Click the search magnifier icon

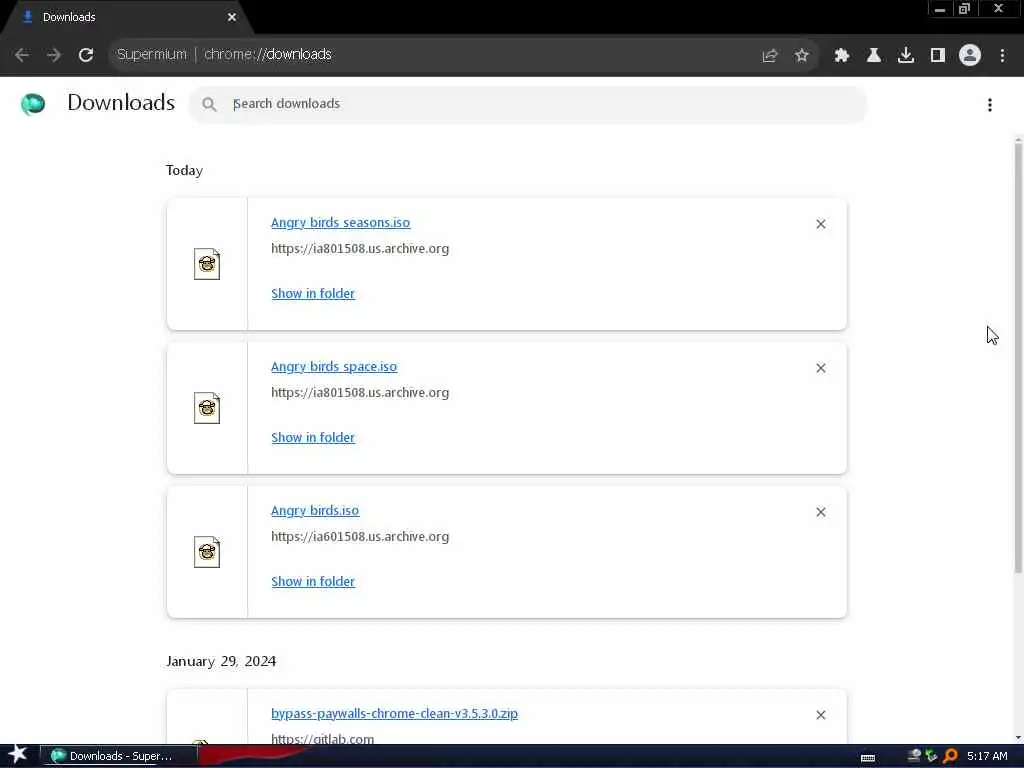click(209, 104)
